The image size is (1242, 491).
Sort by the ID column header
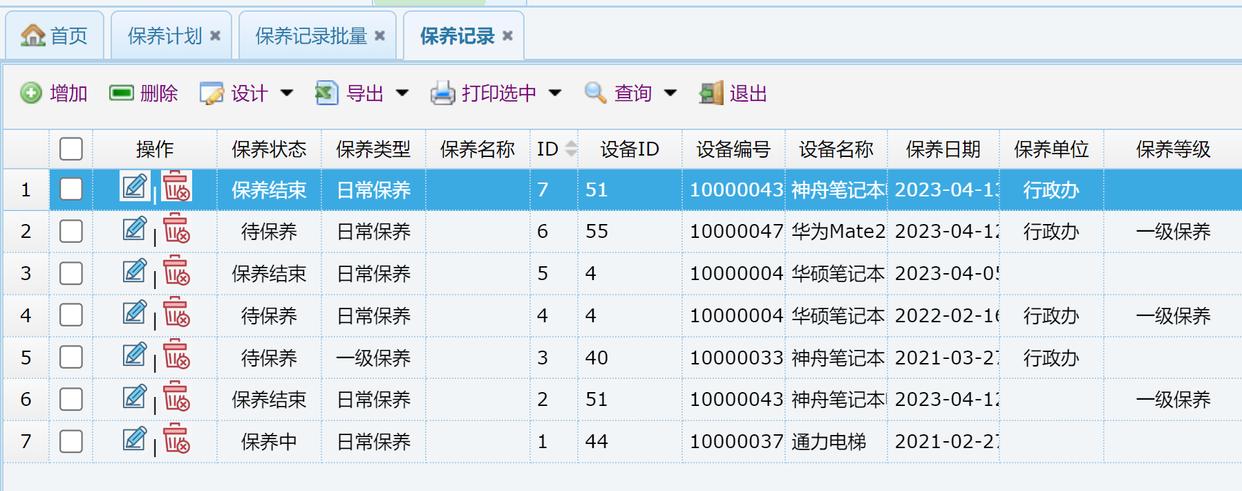pos(548,149)
